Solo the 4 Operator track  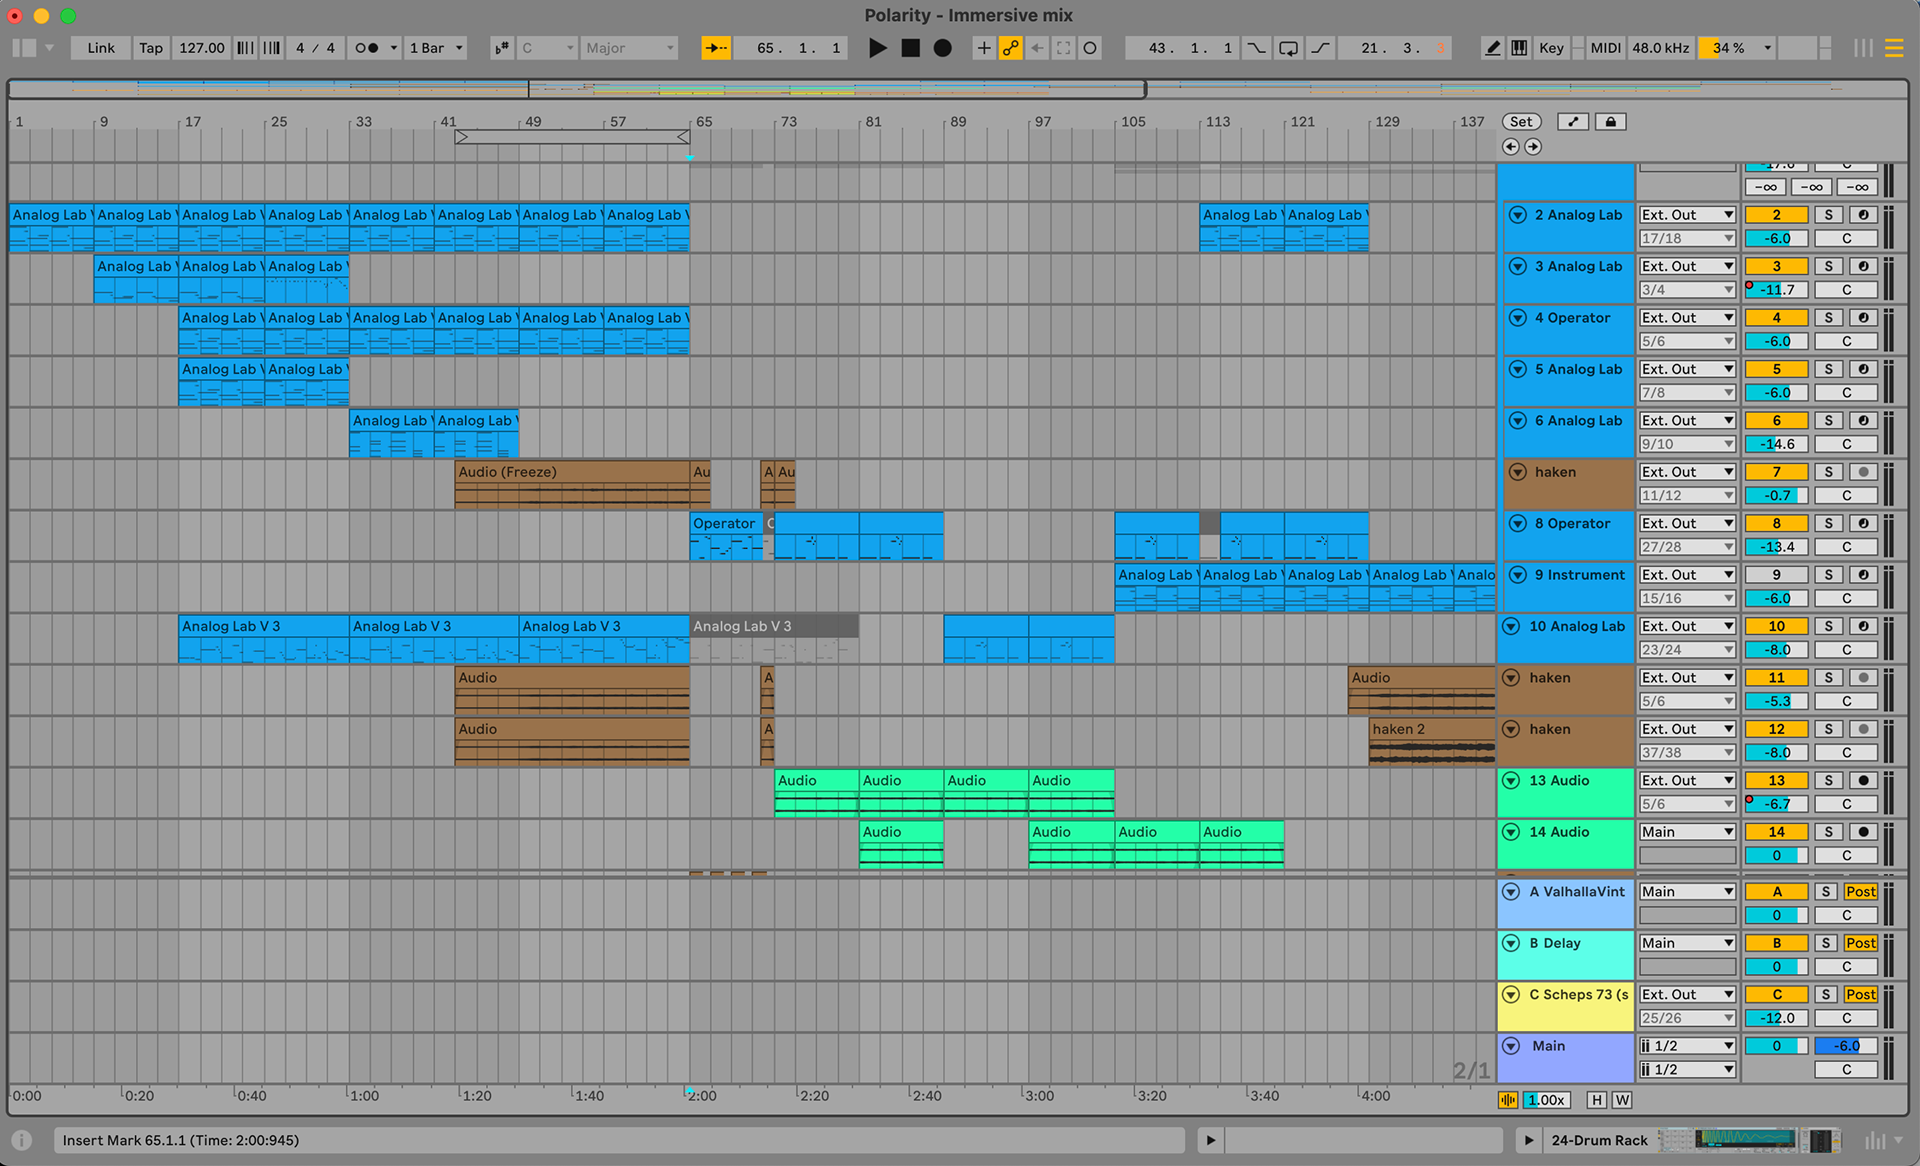tap(1828, 318)
